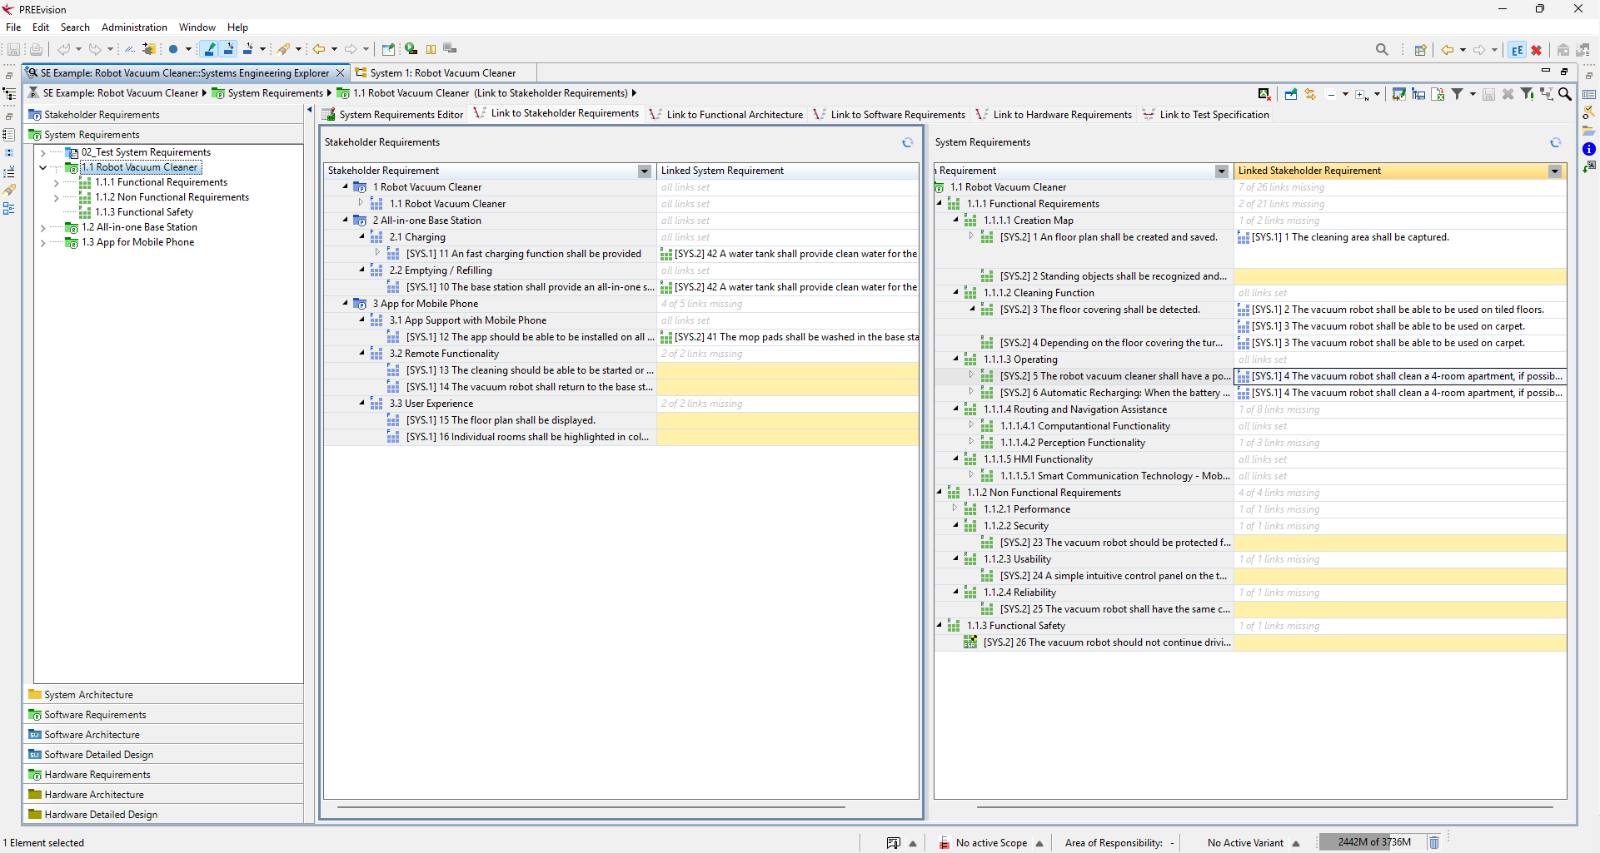Viewport: 1600px width, 853px height.
Task: Click the editor toolbar magnifier search icon
Action: (x=1565, y=94)
